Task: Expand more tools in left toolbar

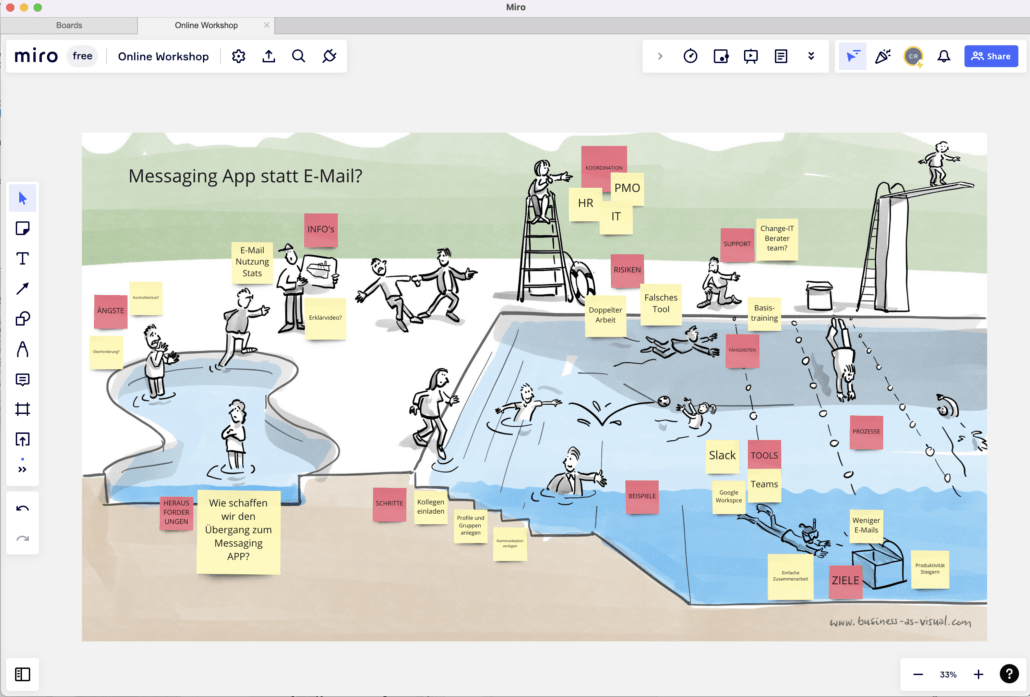Action: tap(23, 468)
